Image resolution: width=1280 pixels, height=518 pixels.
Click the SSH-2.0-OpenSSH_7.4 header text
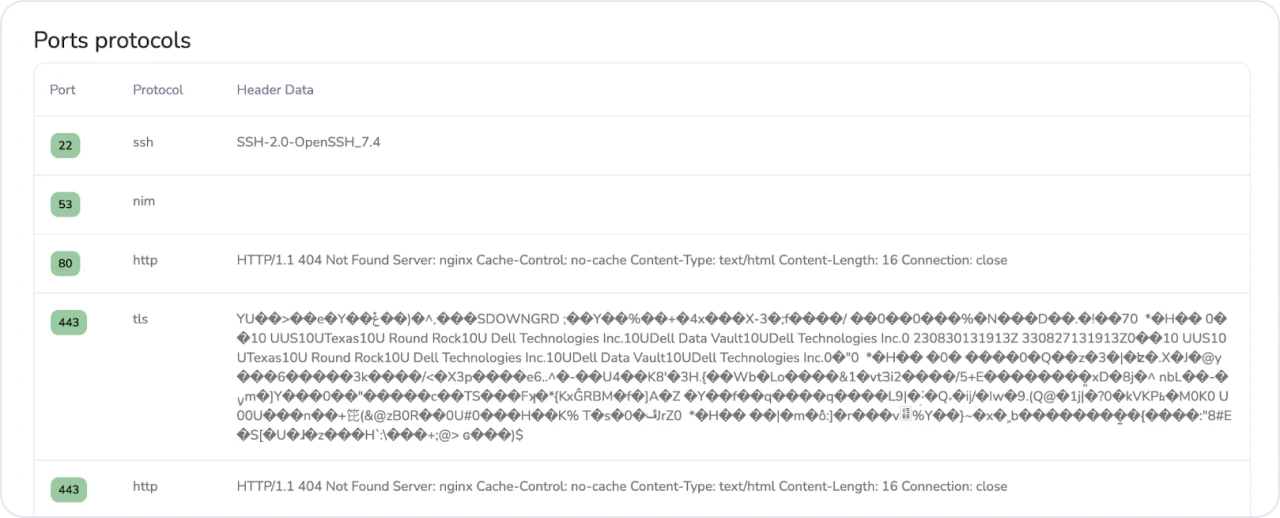click(x=308, y=142)
